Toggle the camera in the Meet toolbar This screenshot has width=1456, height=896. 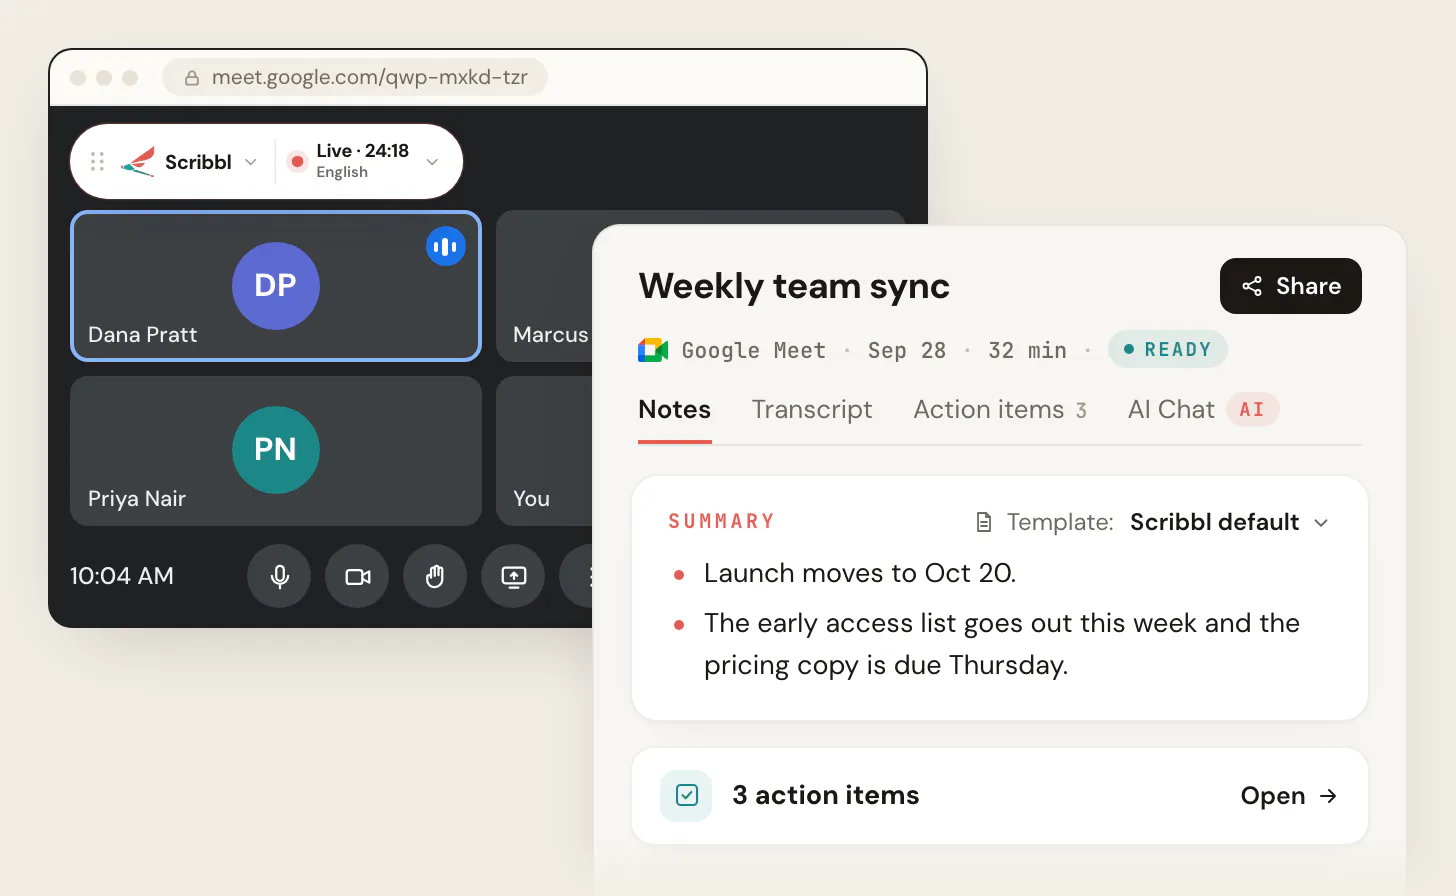(x=357, y=576)
